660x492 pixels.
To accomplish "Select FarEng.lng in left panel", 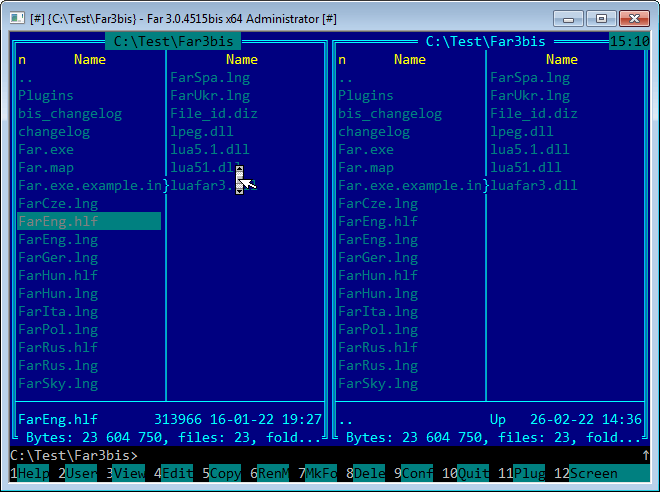I will pos(58,239).
